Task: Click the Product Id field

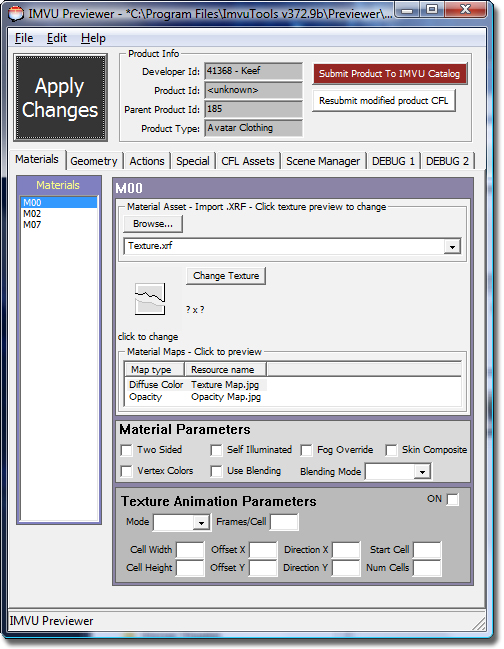Action: [254, 90]
